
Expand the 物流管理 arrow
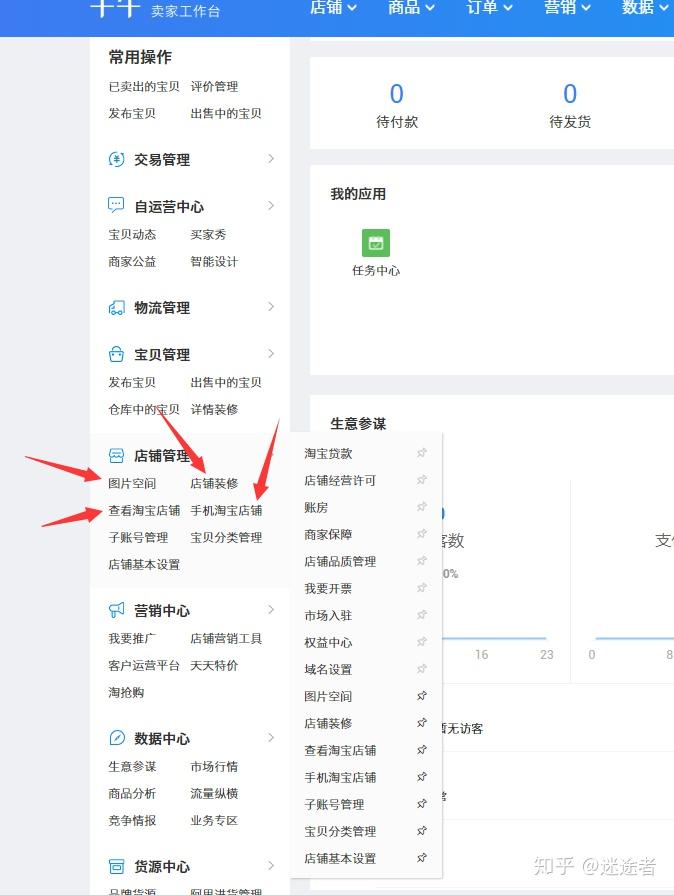tap(271, 307)
